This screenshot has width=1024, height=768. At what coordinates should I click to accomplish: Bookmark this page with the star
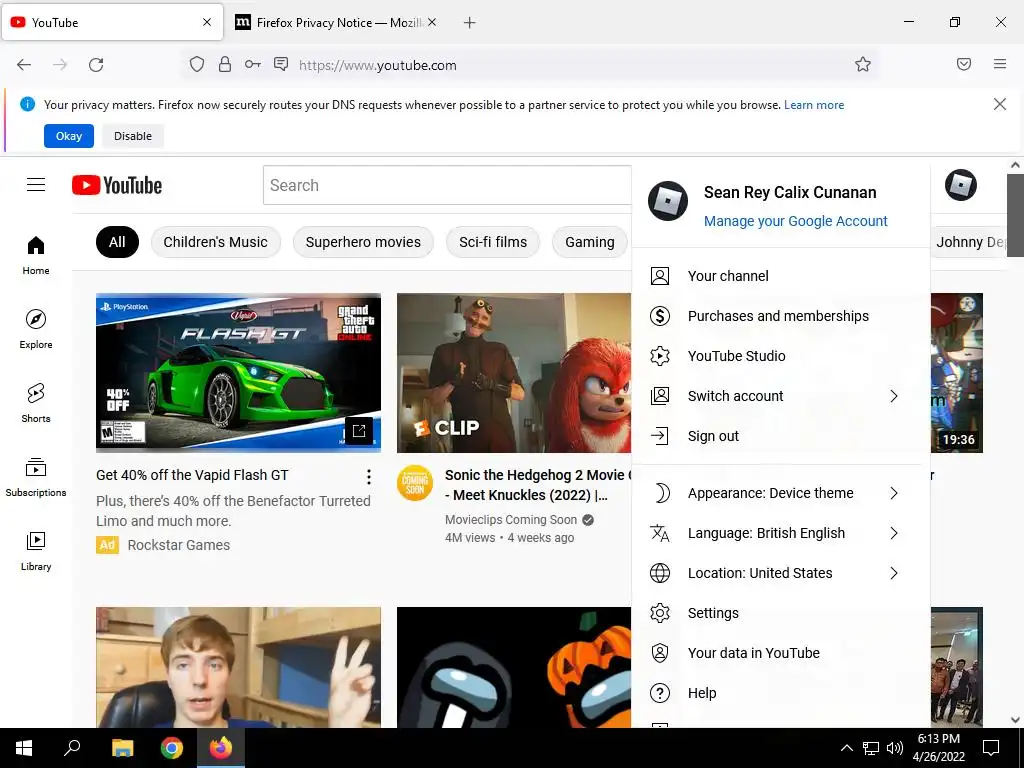click(x=863, y=64)
